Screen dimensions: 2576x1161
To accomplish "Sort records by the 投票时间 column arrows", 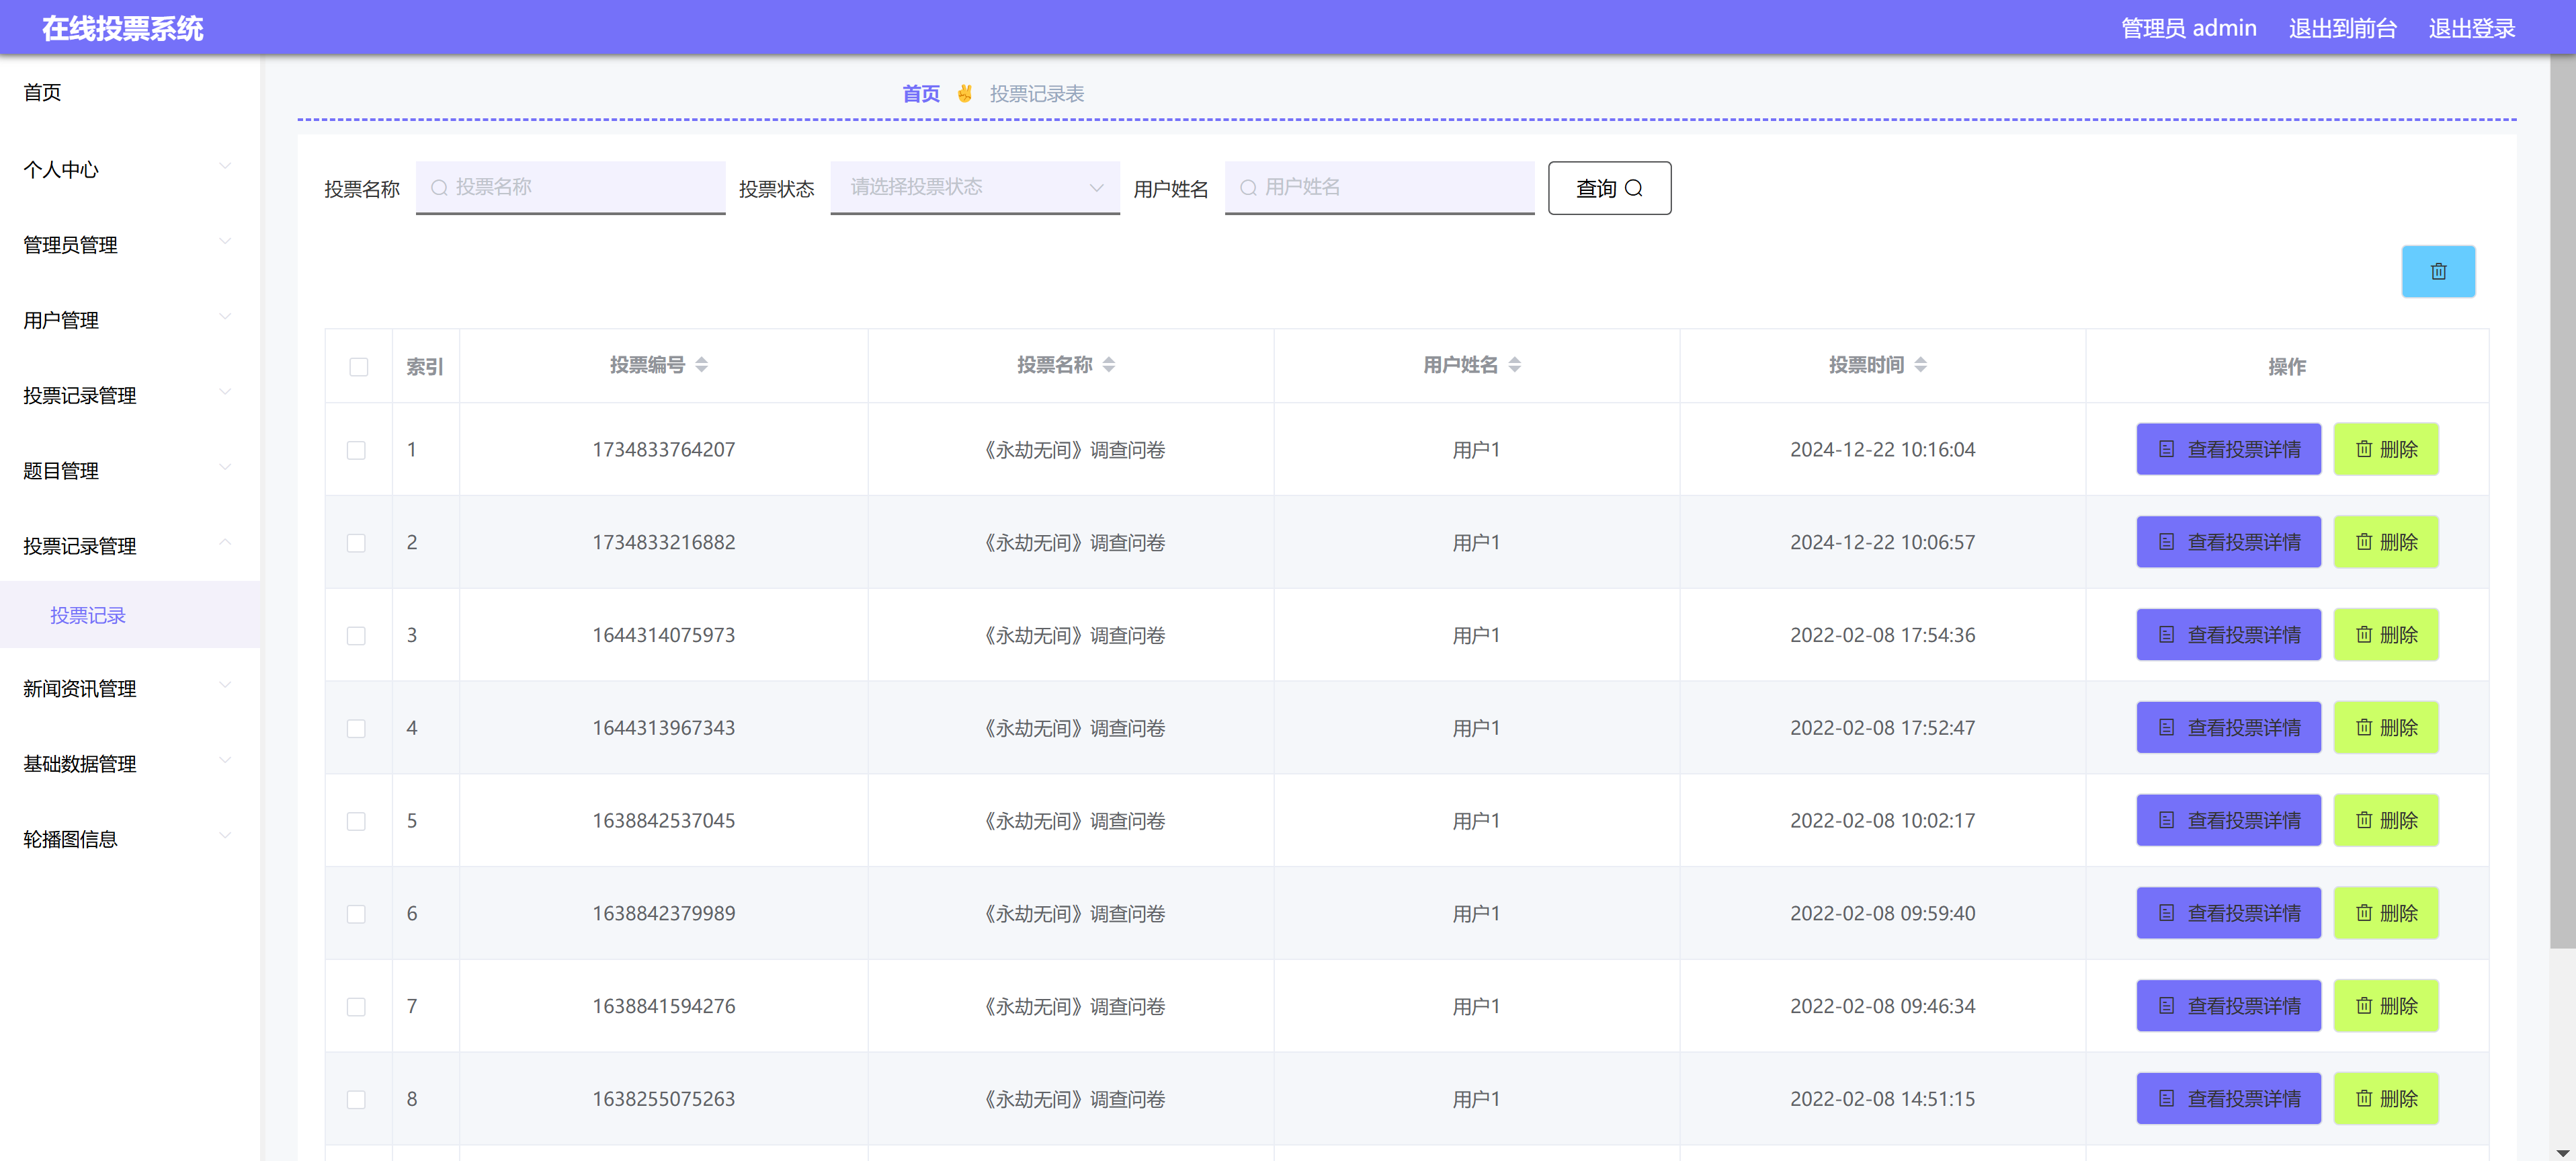I will [x=1920, y=365].
